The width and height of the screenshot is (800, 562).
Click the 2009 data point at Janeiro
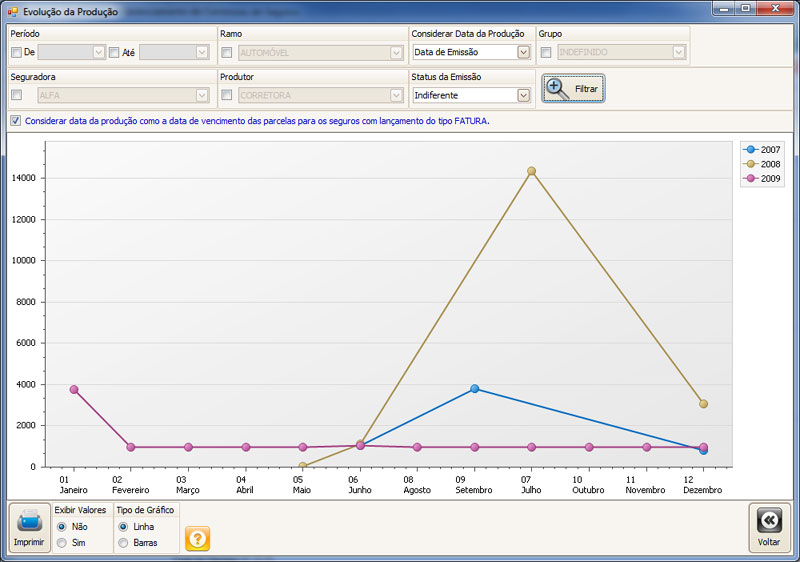click(x=74, y=390)
